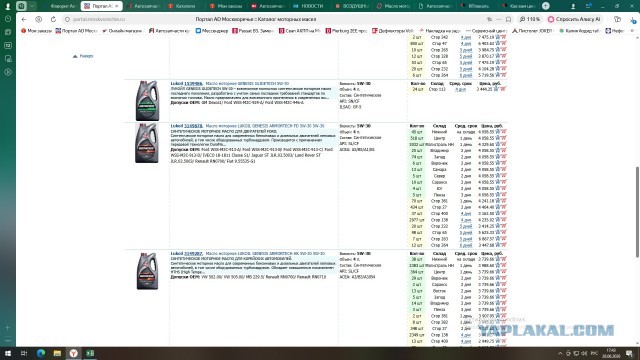Open Pierburg 2EE bookmark

click(346, 31)
